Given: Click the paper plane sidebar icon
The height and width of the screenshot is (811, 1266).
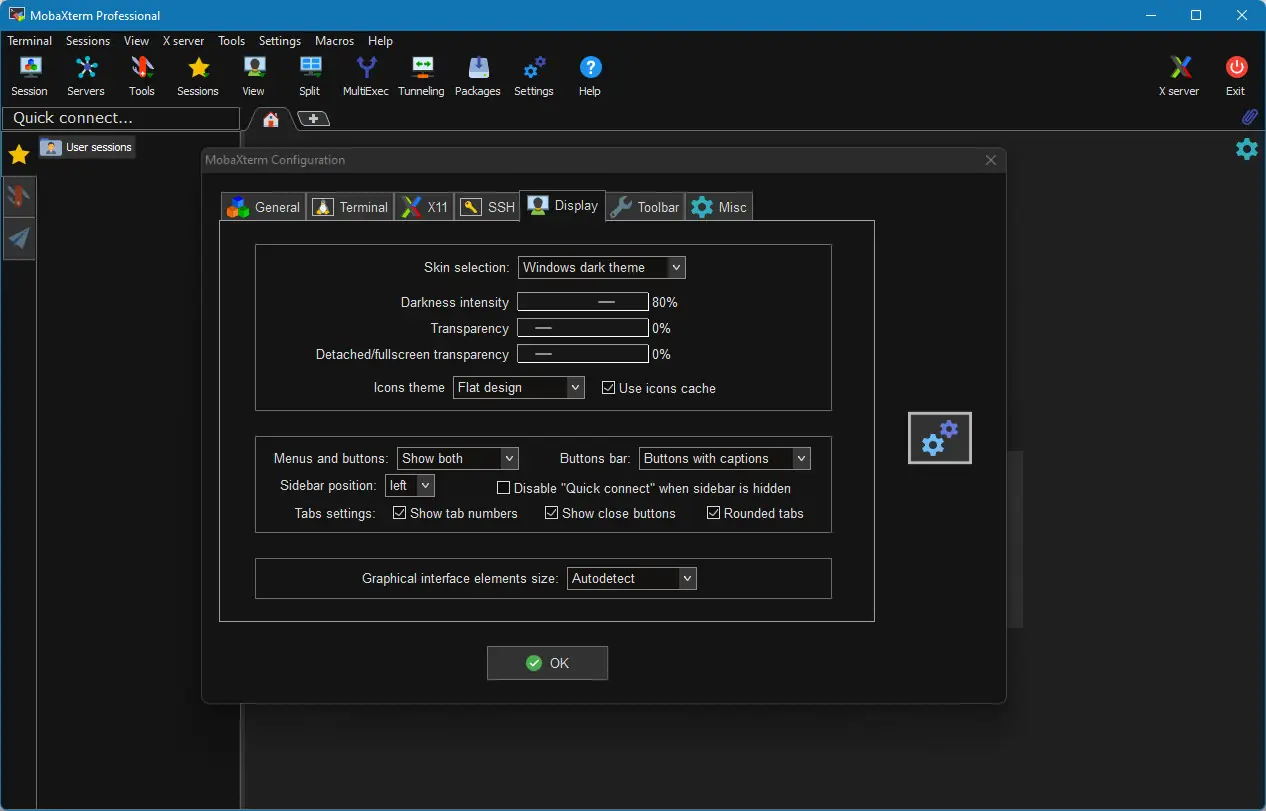Looking at the screenshot, I should pyautogui.click(x=19, y=238).
